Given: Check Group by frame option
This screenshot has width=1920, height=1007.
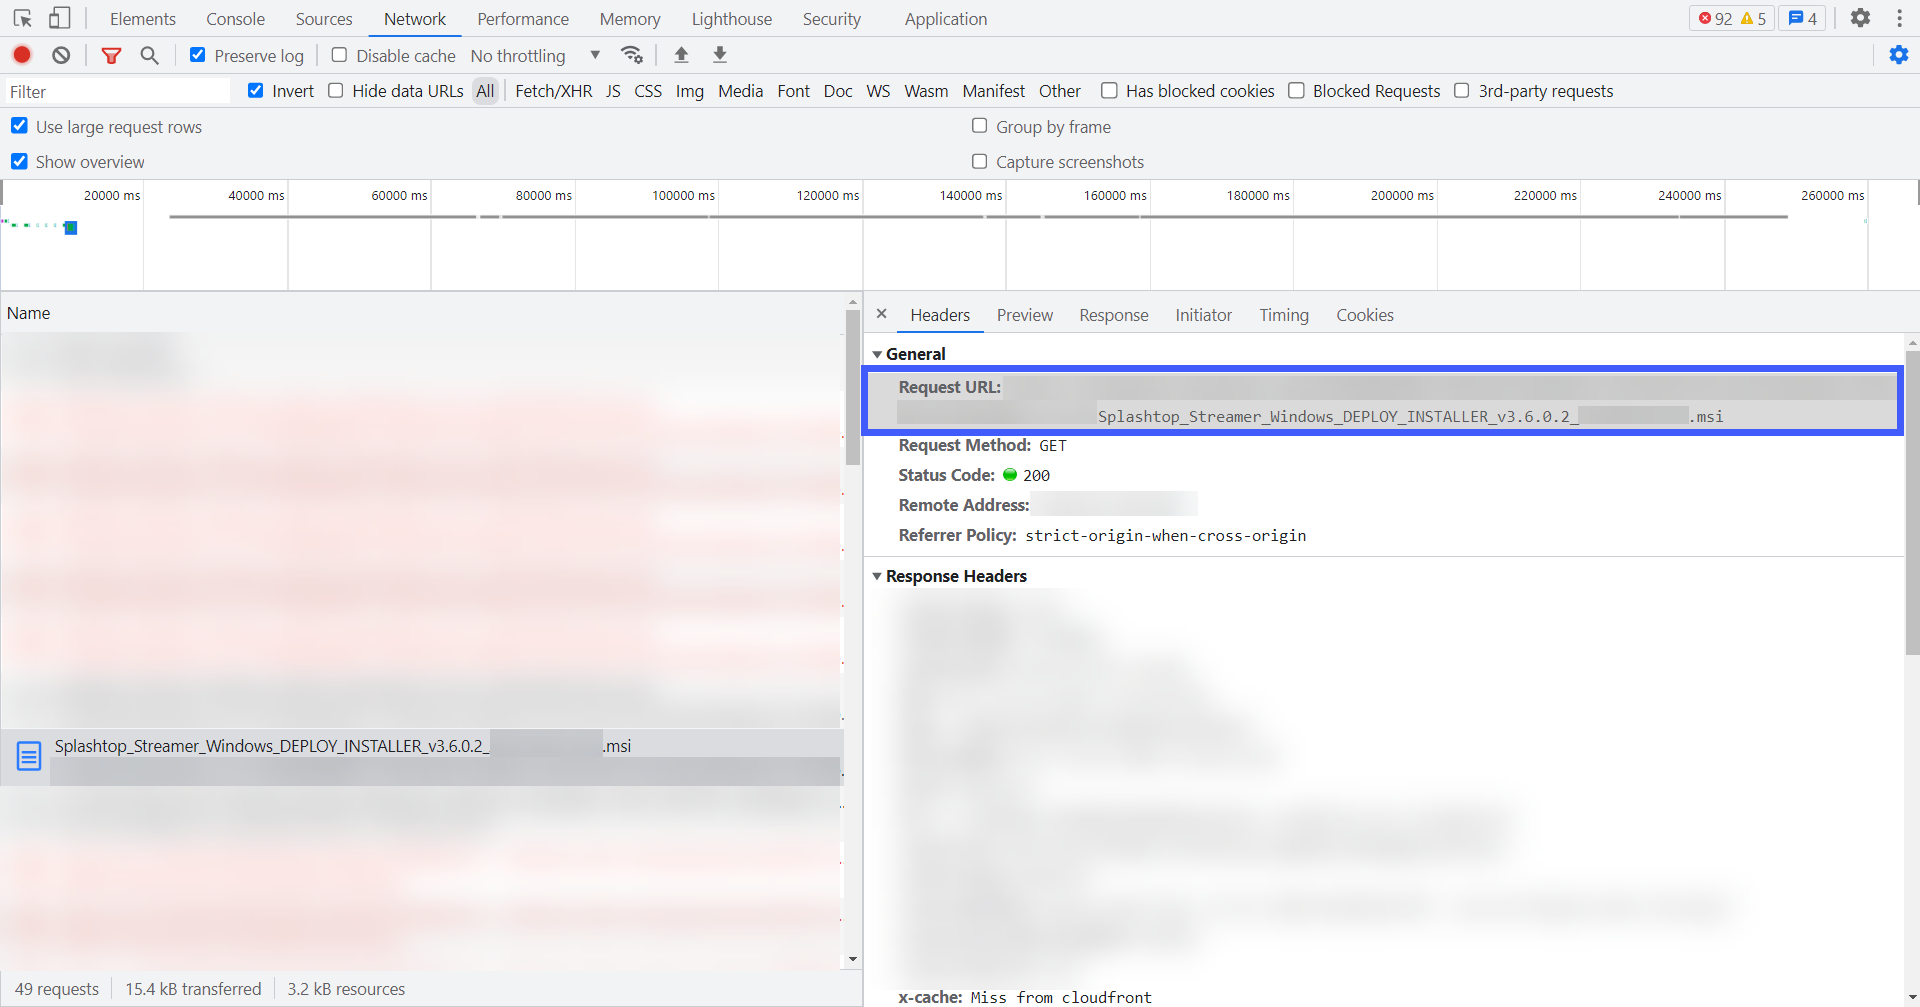Looking at the screenshot, I should (980, 126).
